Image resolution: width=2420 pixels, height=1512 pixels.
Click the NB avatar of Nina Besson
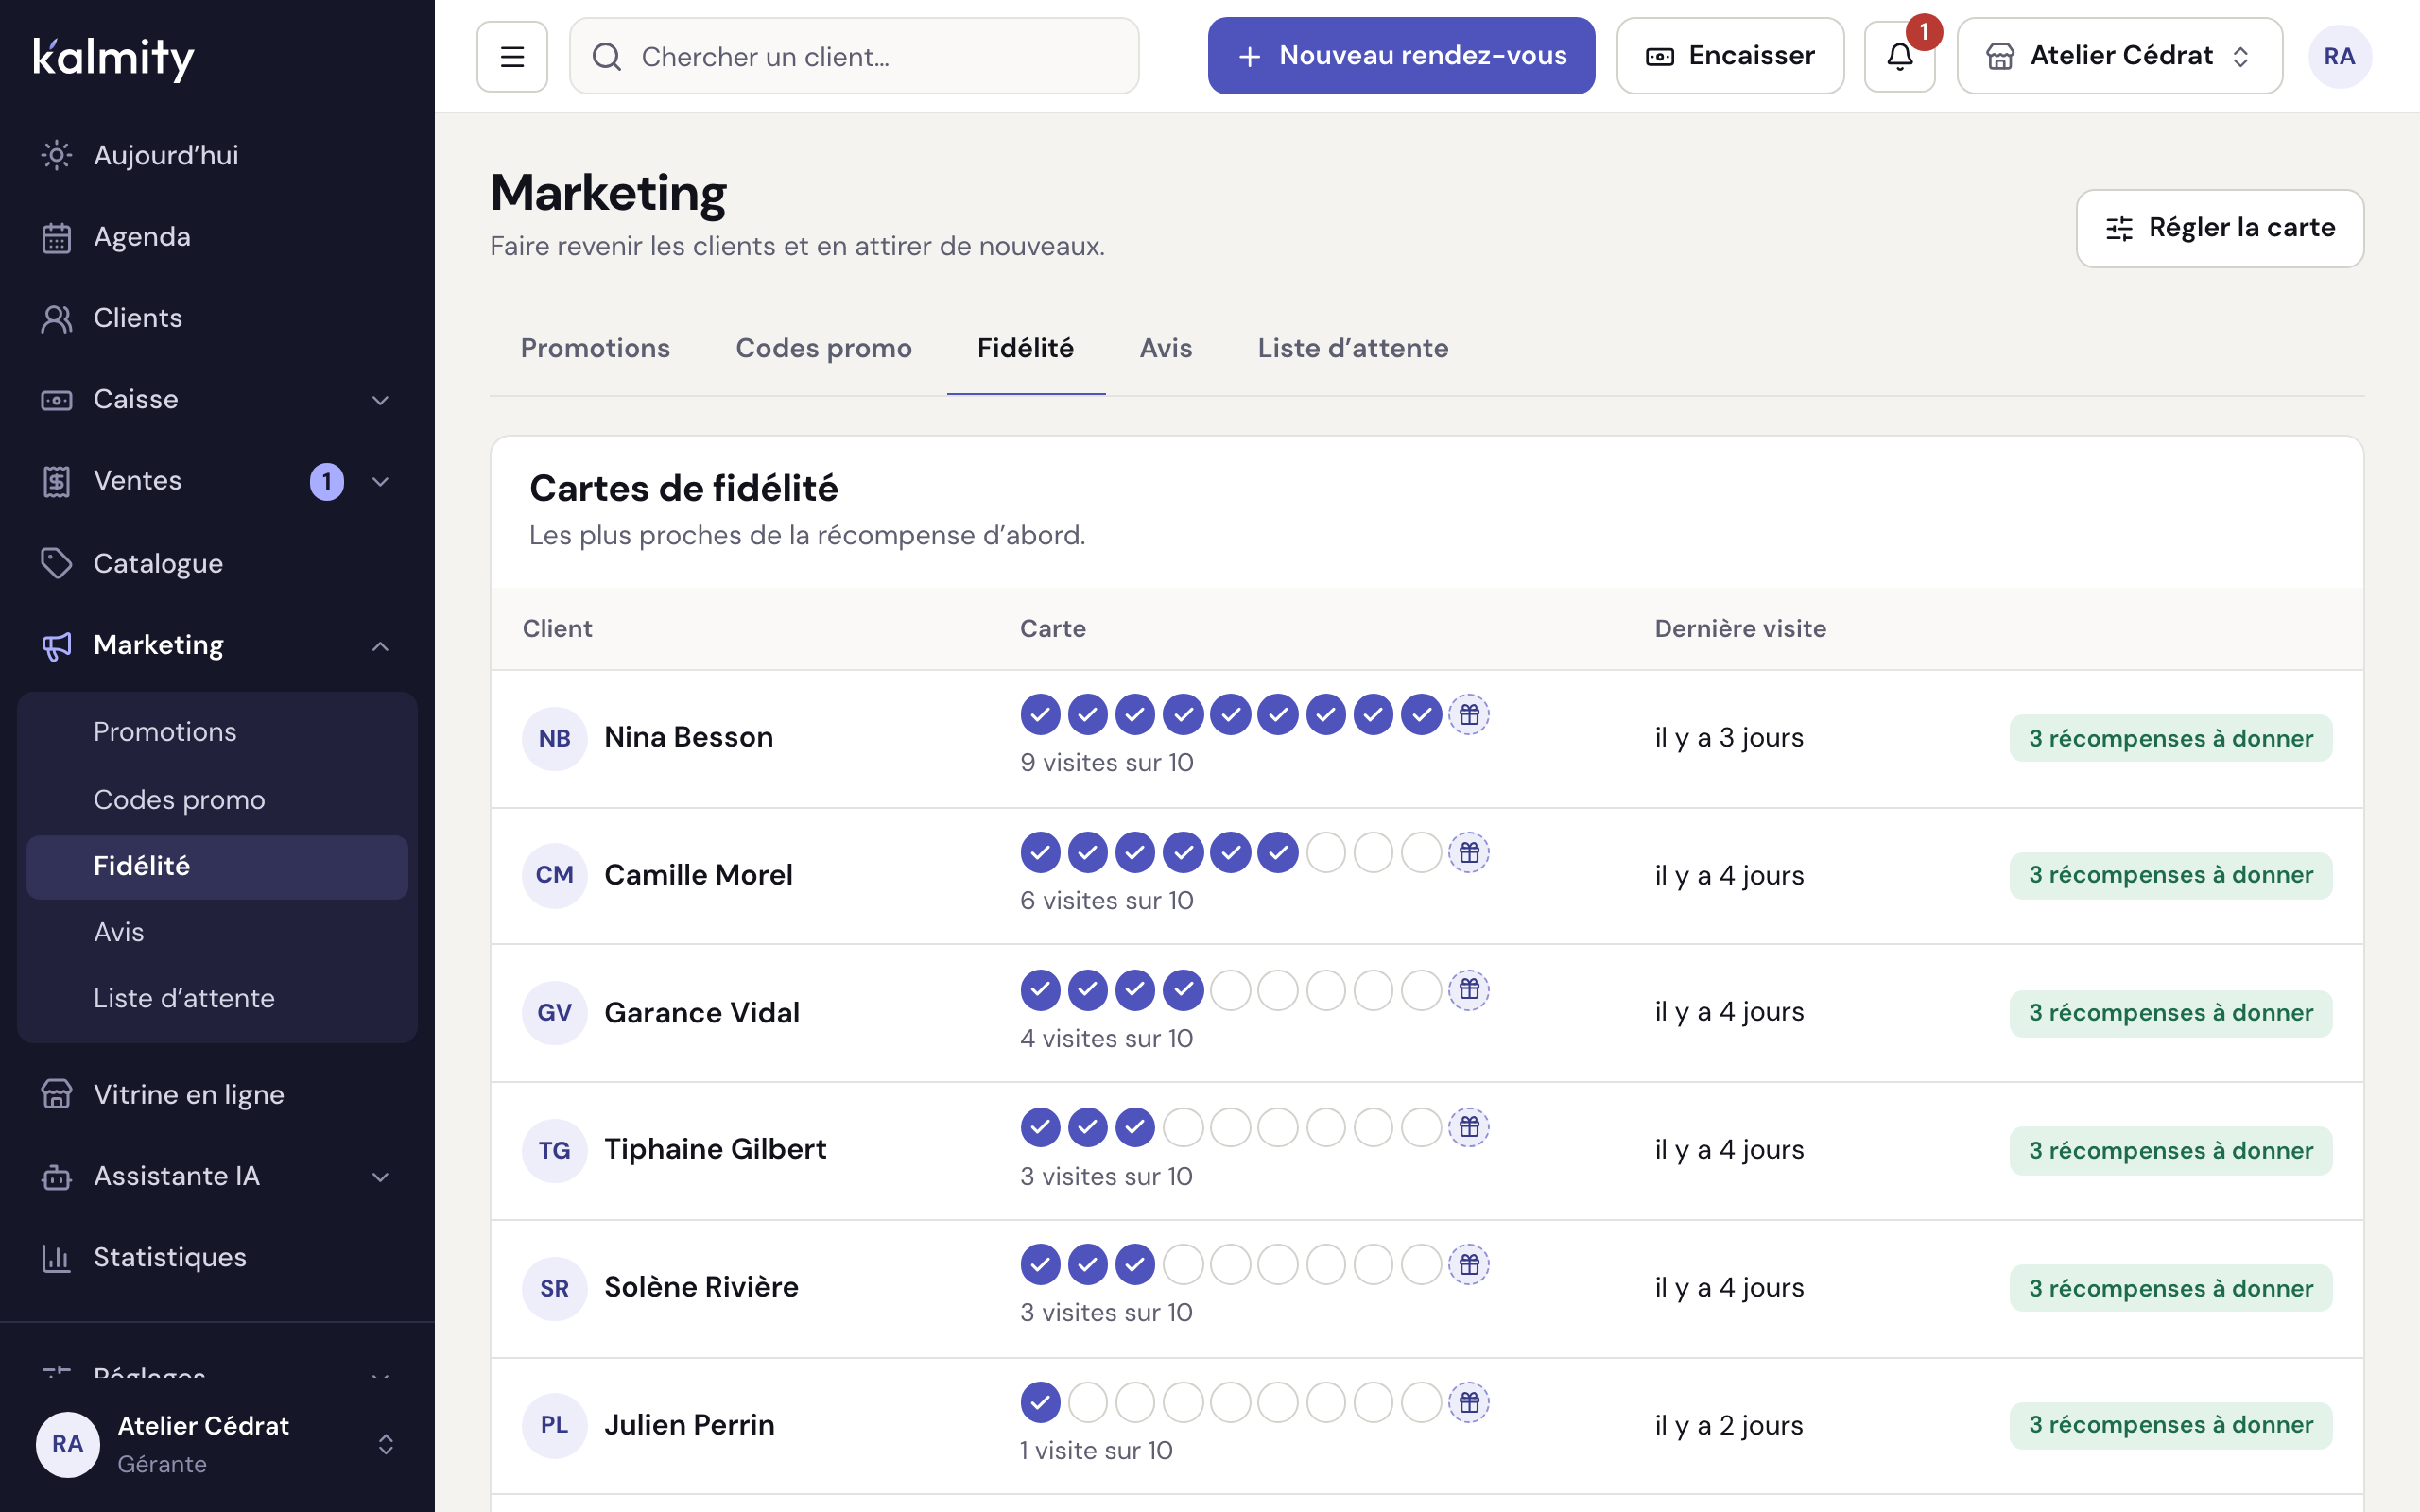554,738
